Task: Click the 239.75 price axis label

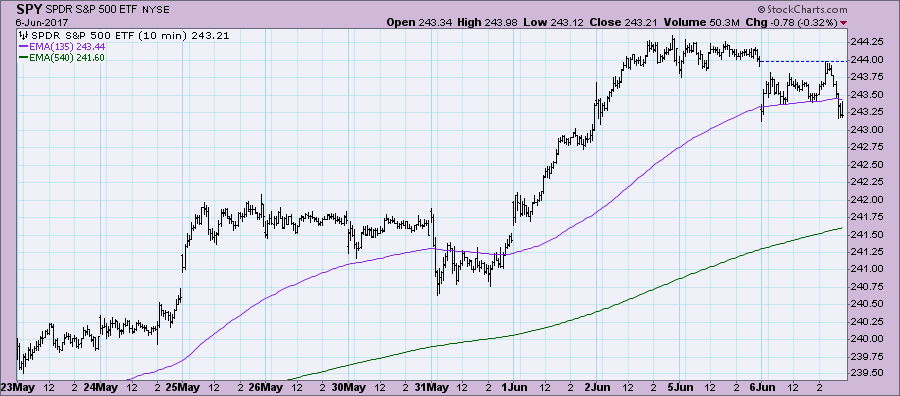Action: (x=867, y=356)
